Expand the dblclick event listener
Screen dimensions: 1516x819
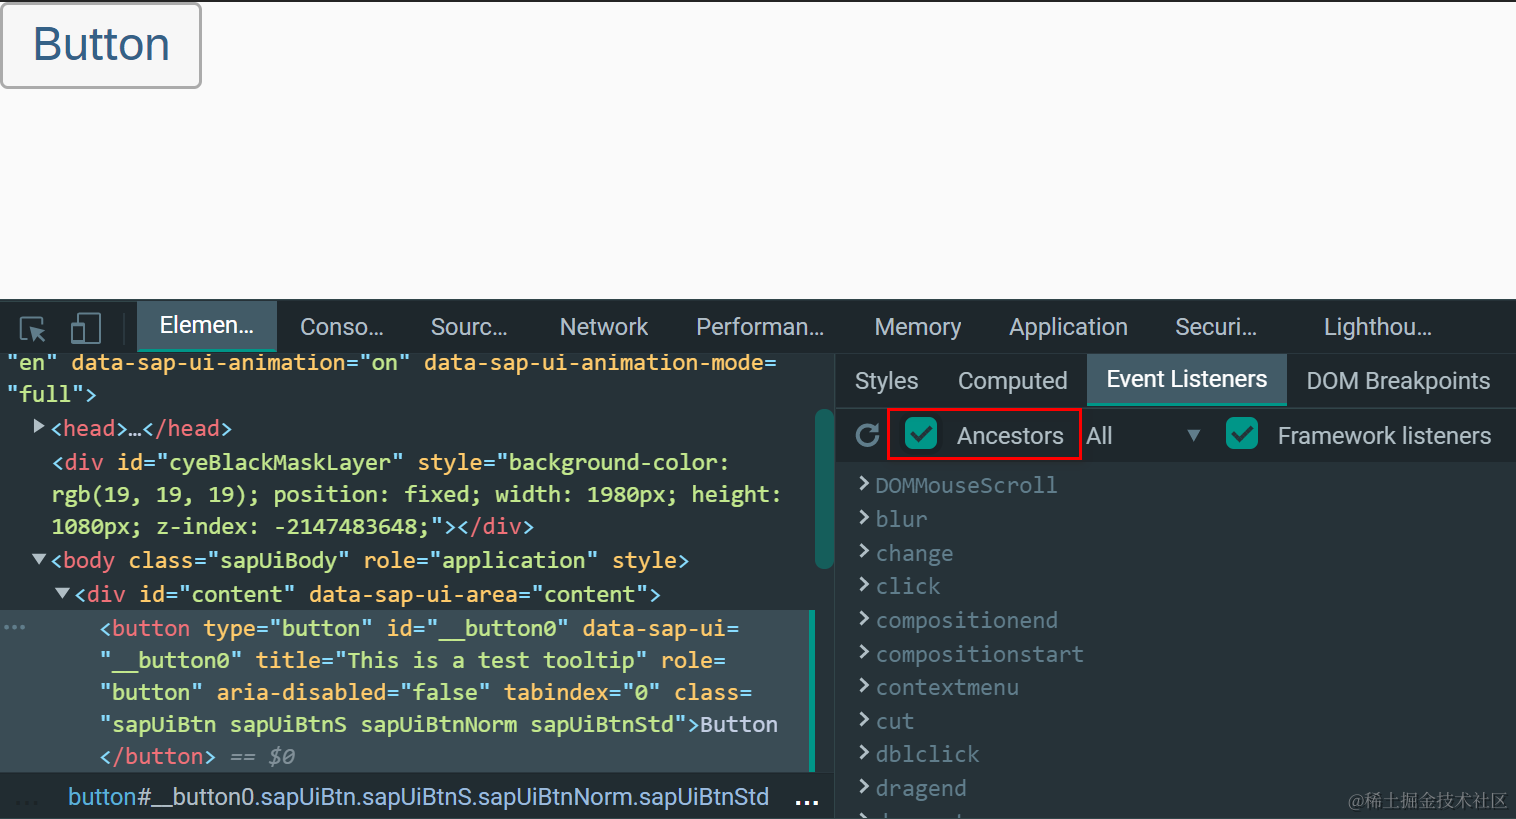pos(864,753)
